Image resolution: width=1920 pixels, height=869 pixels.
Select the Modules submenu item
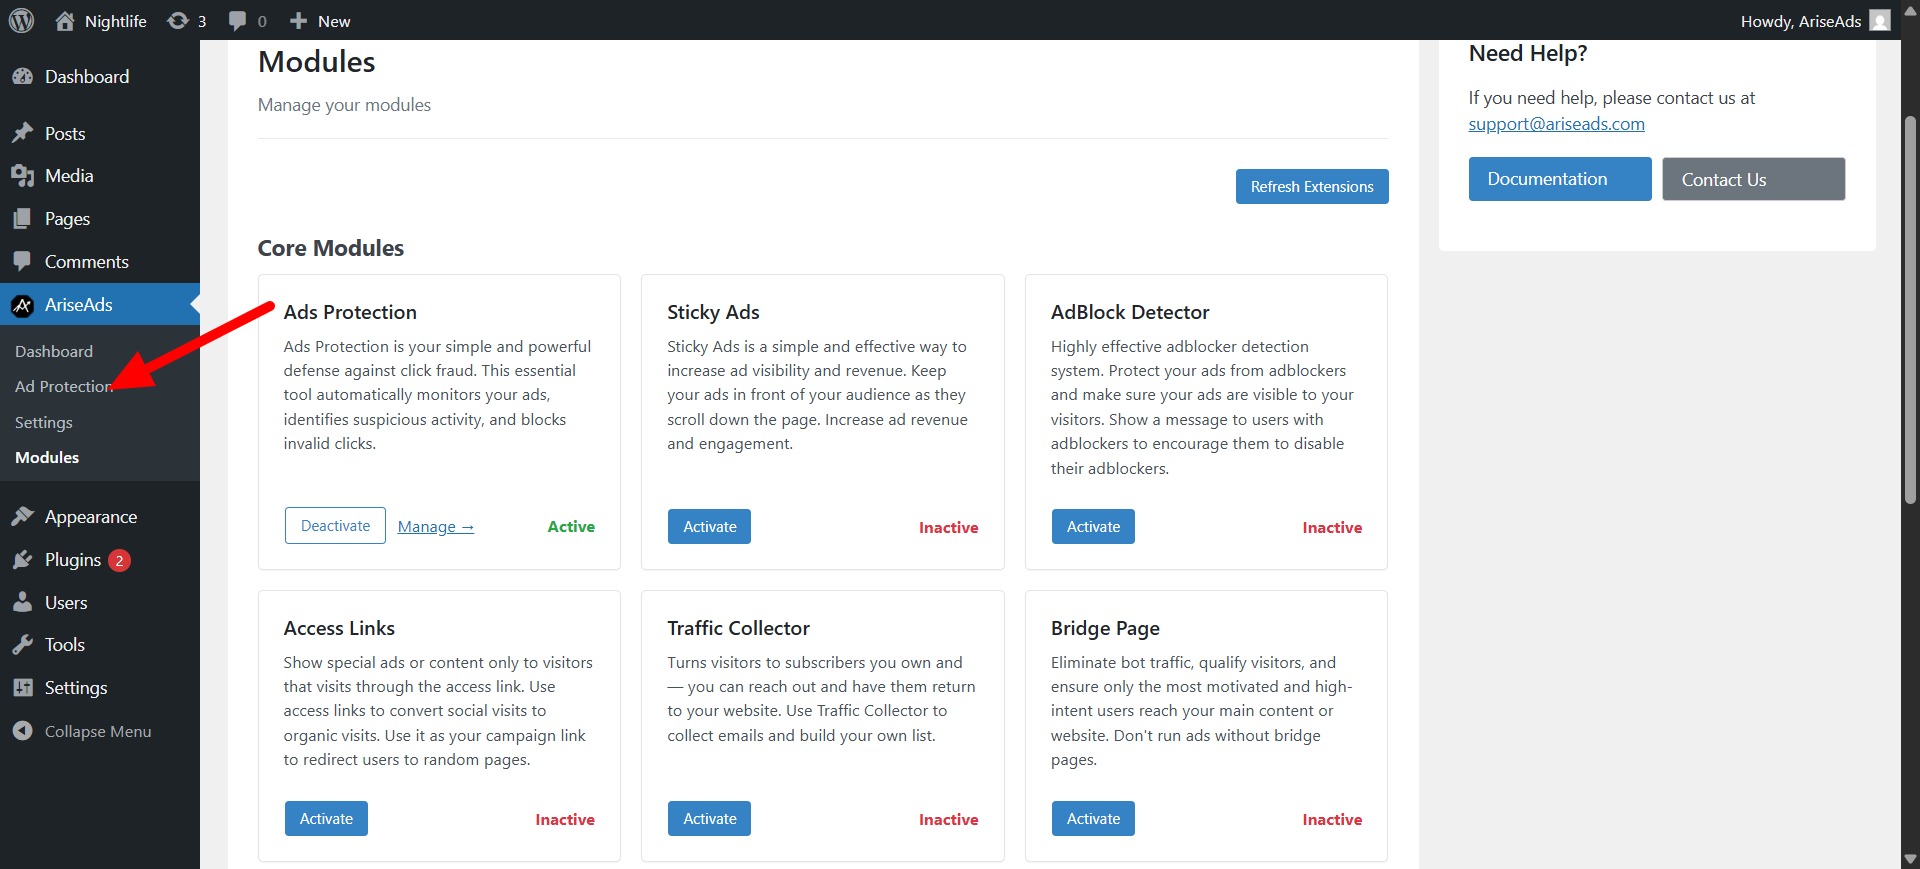[47, 458]
